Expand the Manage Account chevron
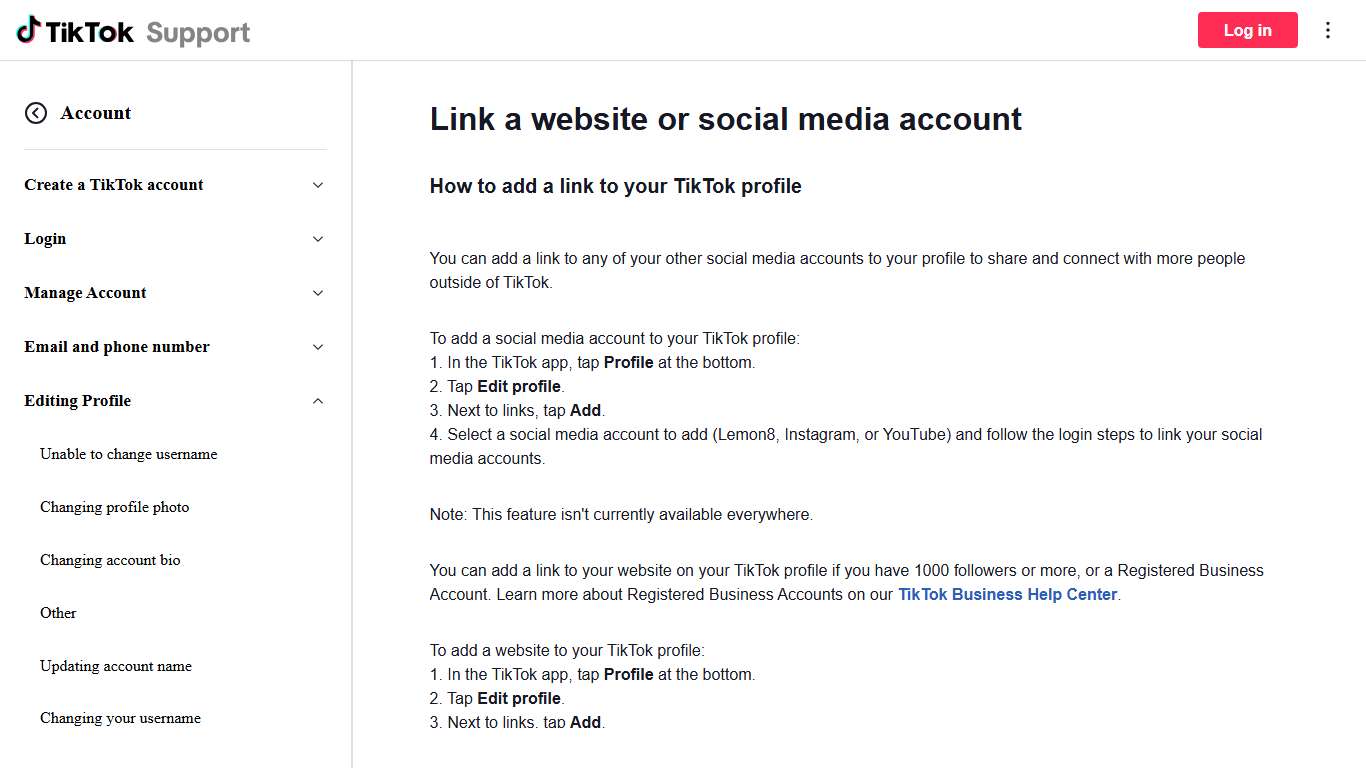Screen dimensions: 1366x768 [x=318, y=293]
